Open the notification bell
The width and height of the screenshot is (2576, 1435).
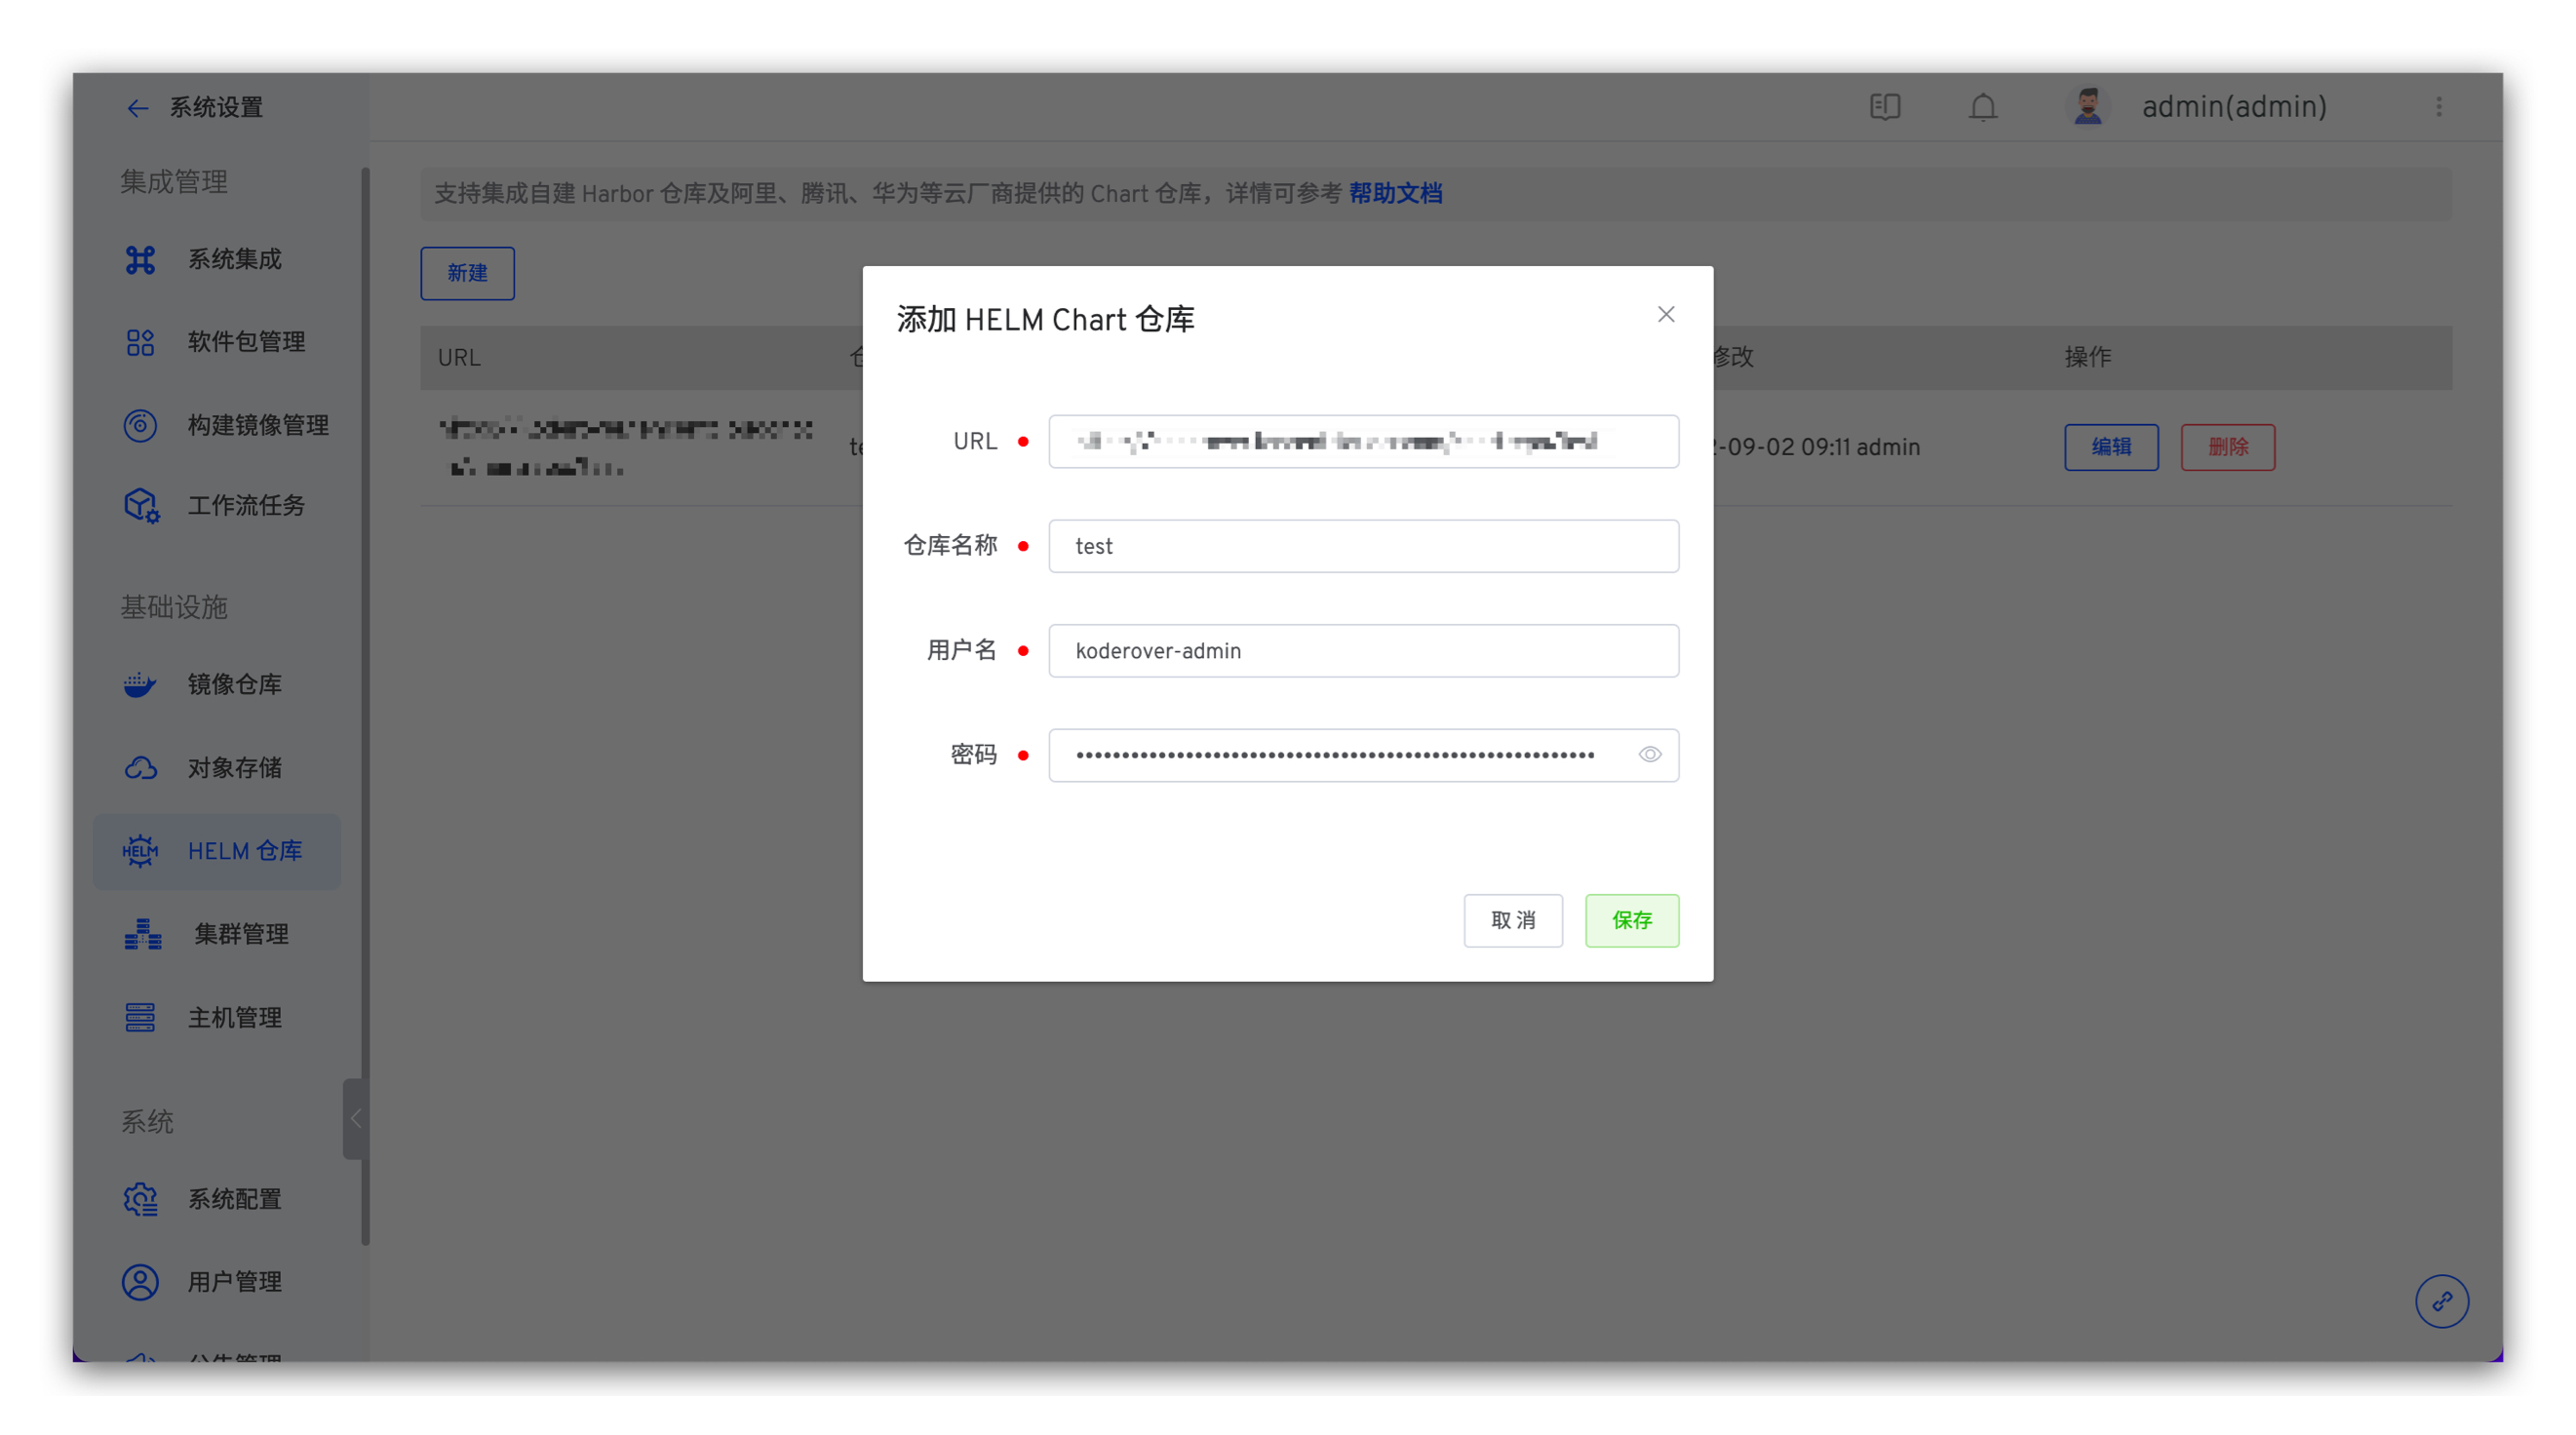pos(1982,107)
